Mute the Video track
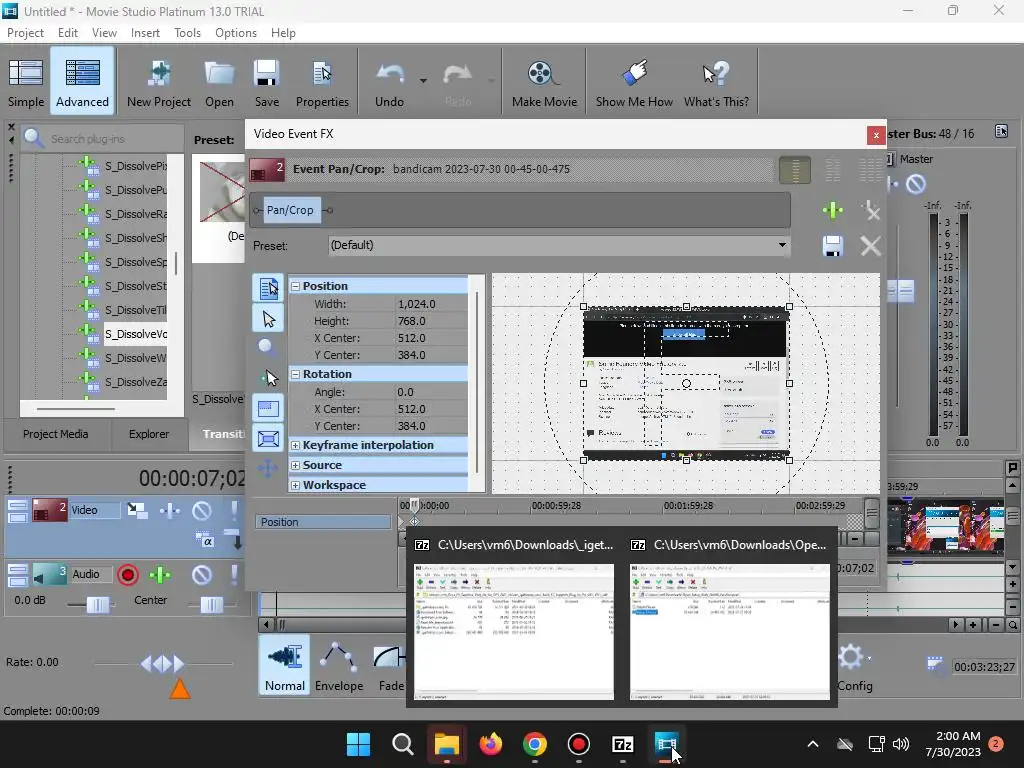The height and width of the screenshot is (768, 1024). click(202, 510)
